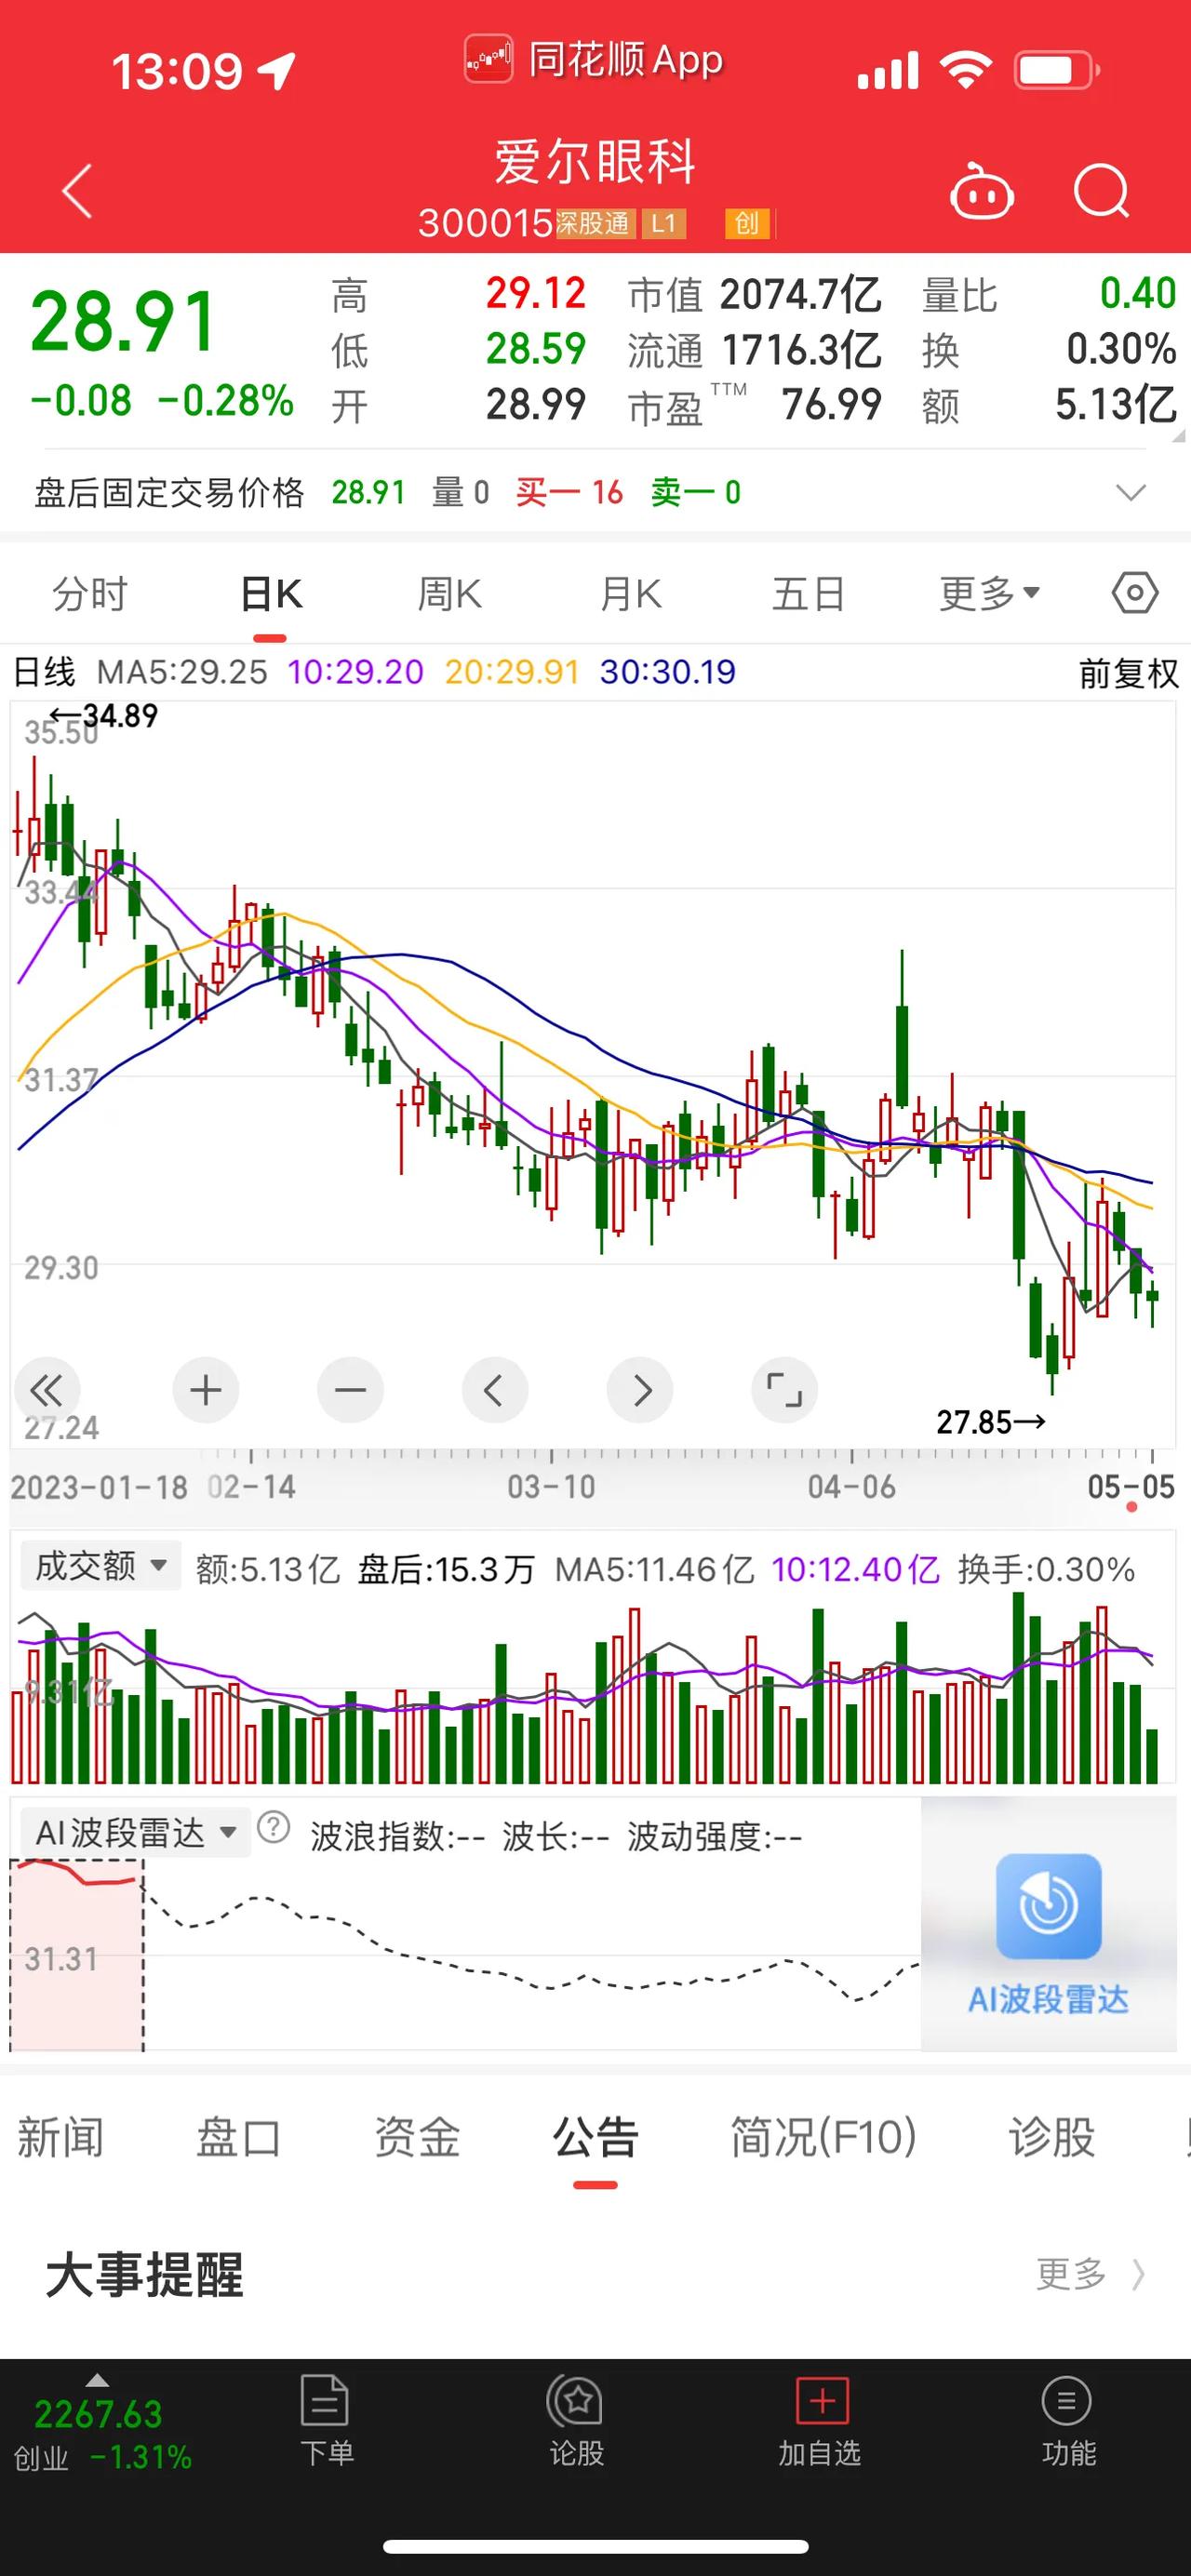Tap the 换手:0.30% turnover readout
The width and height of the screenshot is (1191, 2576).
[1046, 1569]
